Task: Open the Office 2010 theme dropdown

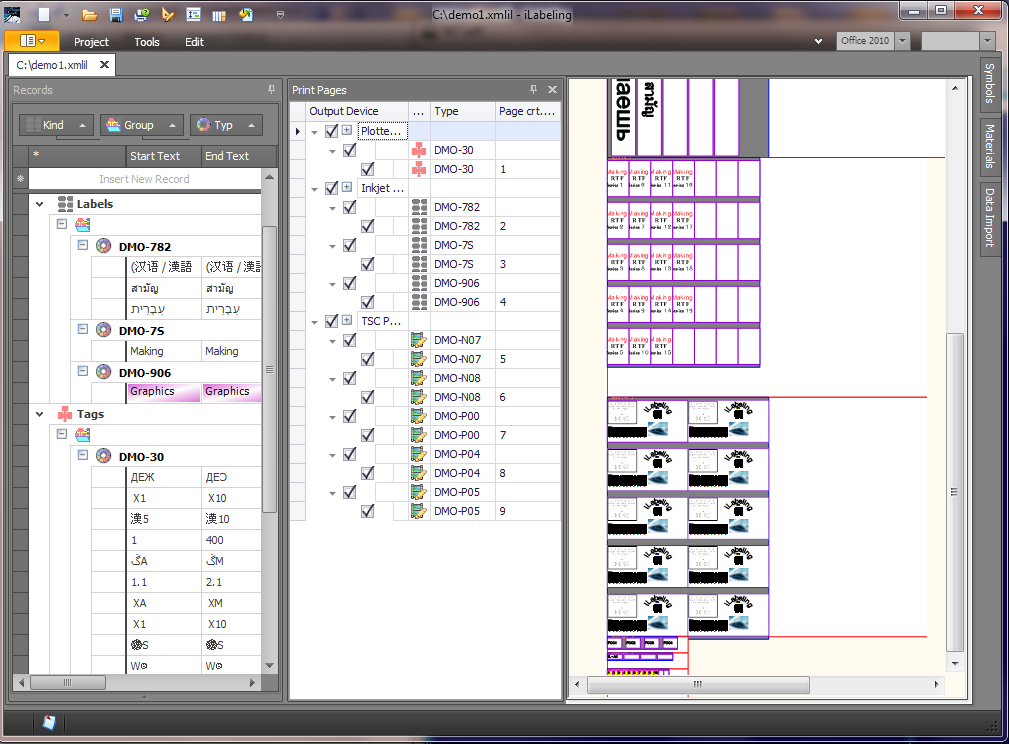Action: [902, 41]
